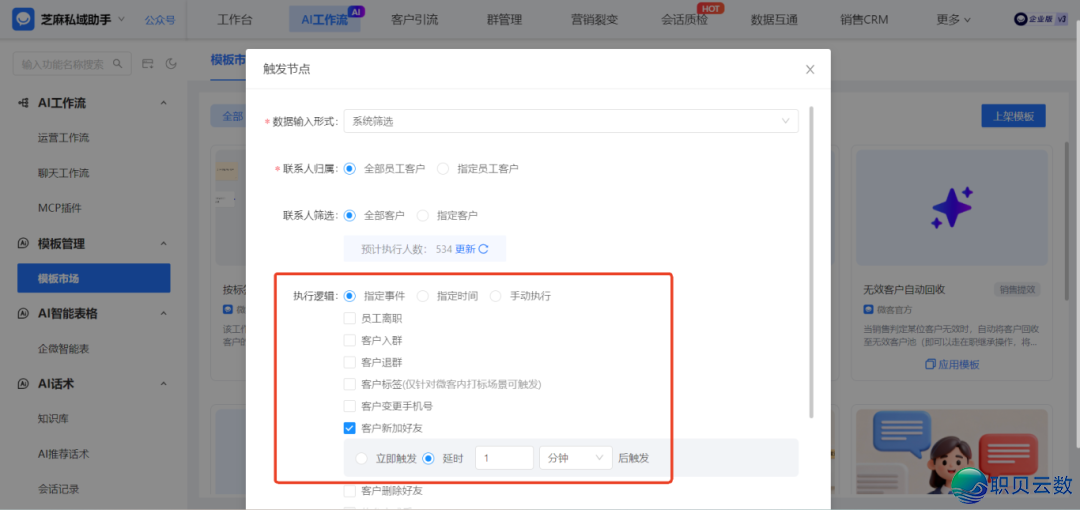Click the card icon beside the search box
The image size is (1080, 510).
[148, 64]
